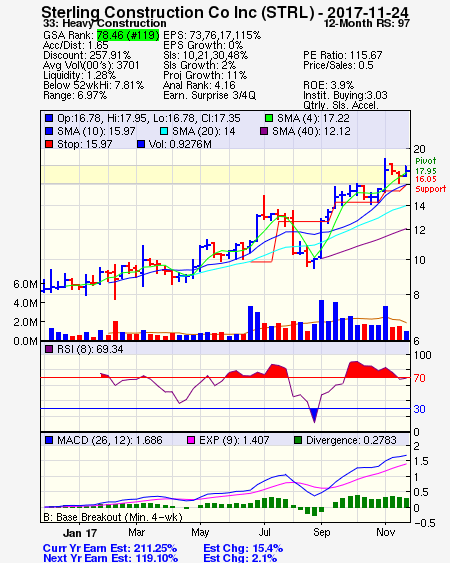Click the Liquidity: 1.28% value
This screenshot has height=563, width=450.
point(79,75)
